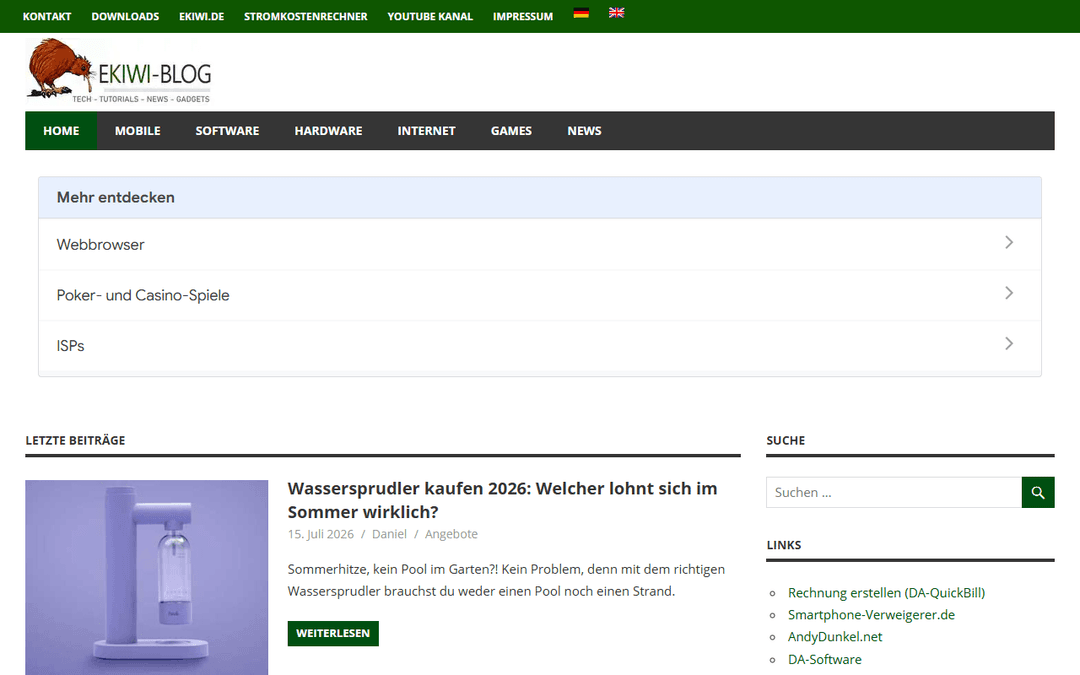
Task: Select the NEWS navigation tab
Action: [x=585, y=131]
